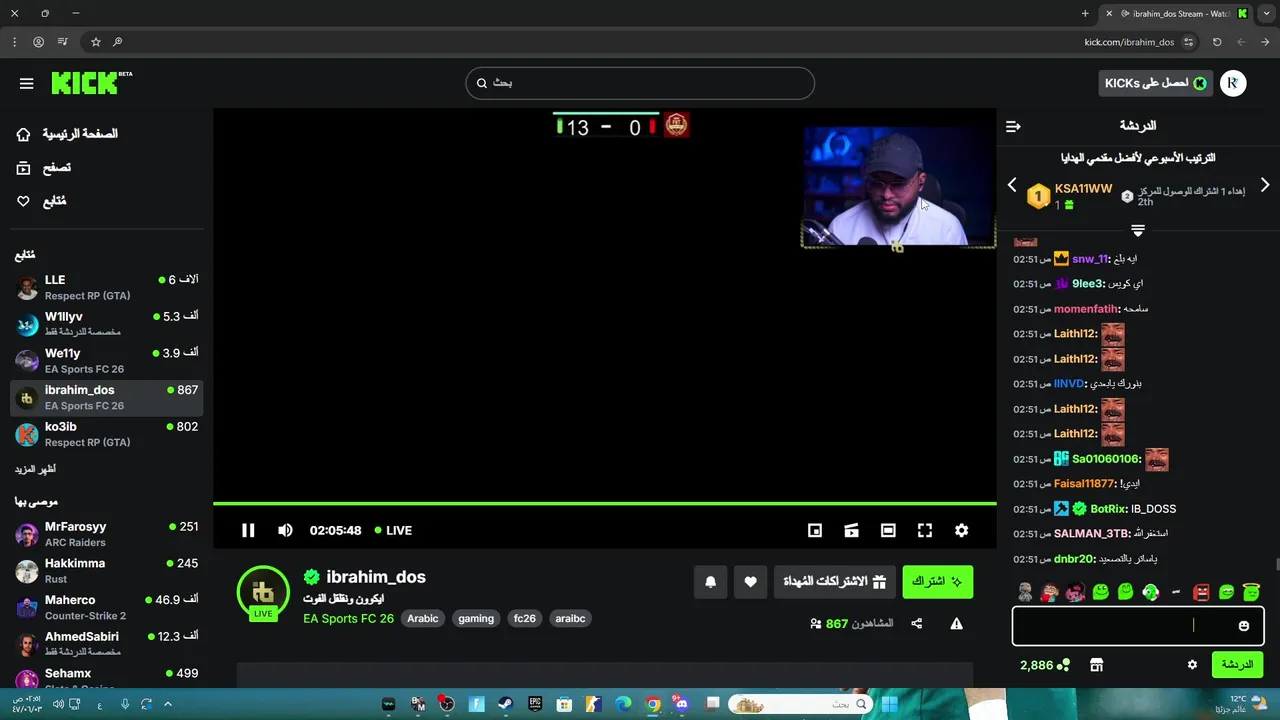Open Steam from the taskbar
1280x720 pixels.
(x=506, y=704)
